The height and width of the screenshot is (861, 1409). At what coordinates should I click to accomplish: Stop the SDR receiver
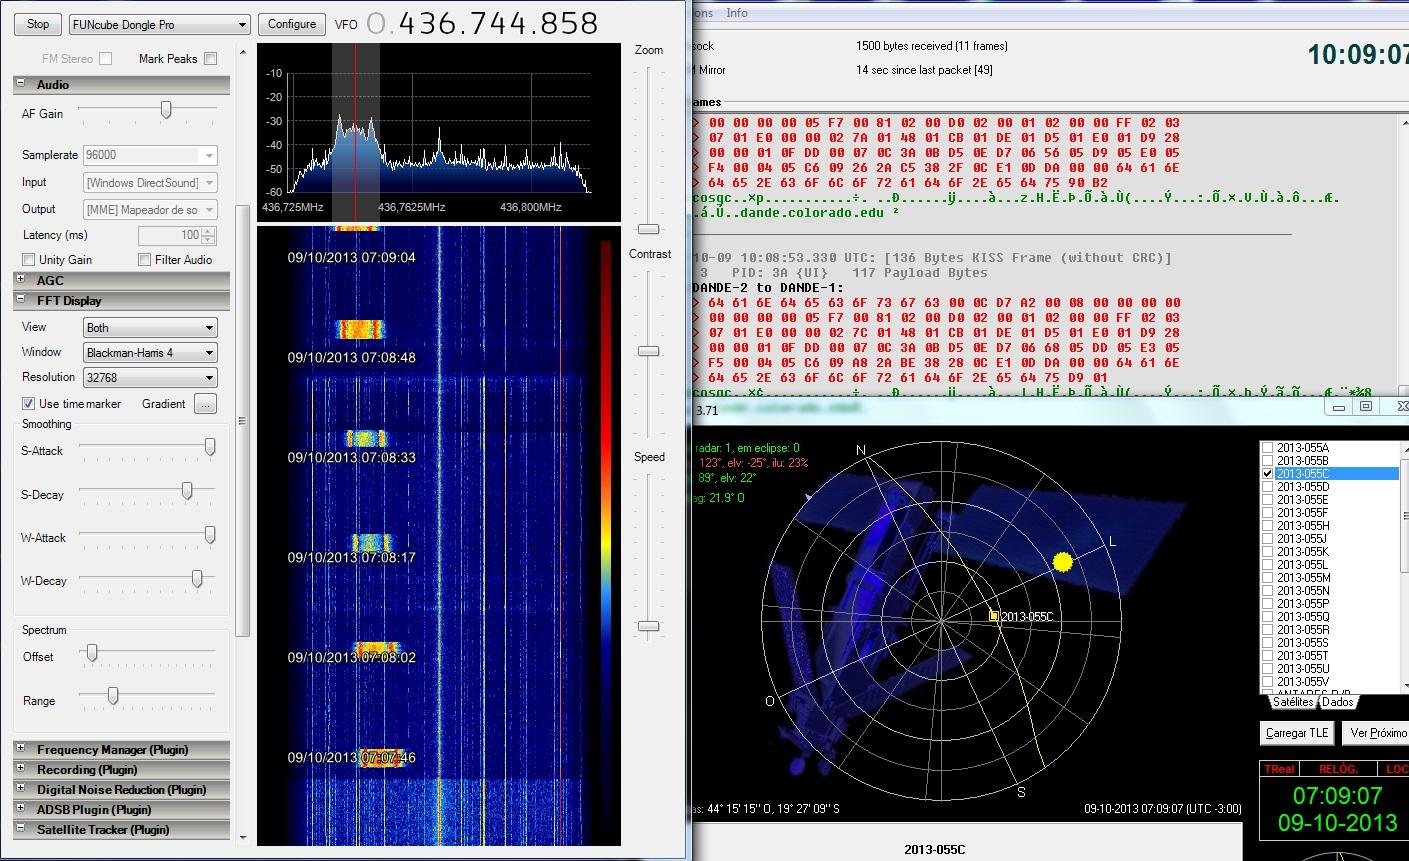(x=38, y=24)
